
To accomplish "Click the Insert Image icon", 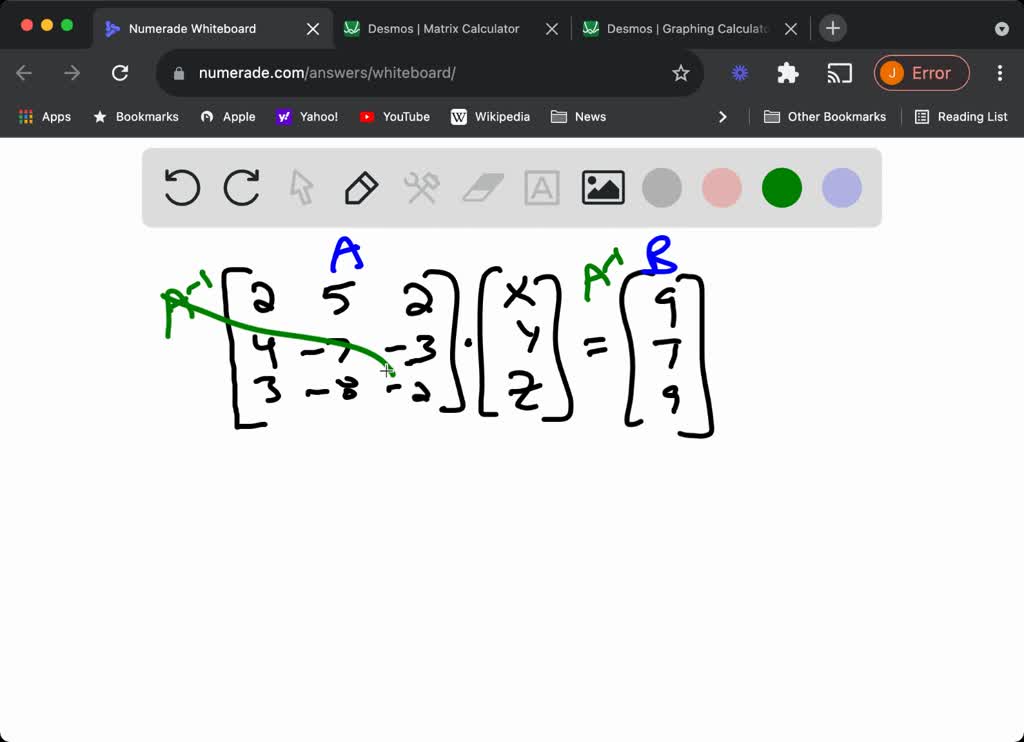I will tap(602, 187).
